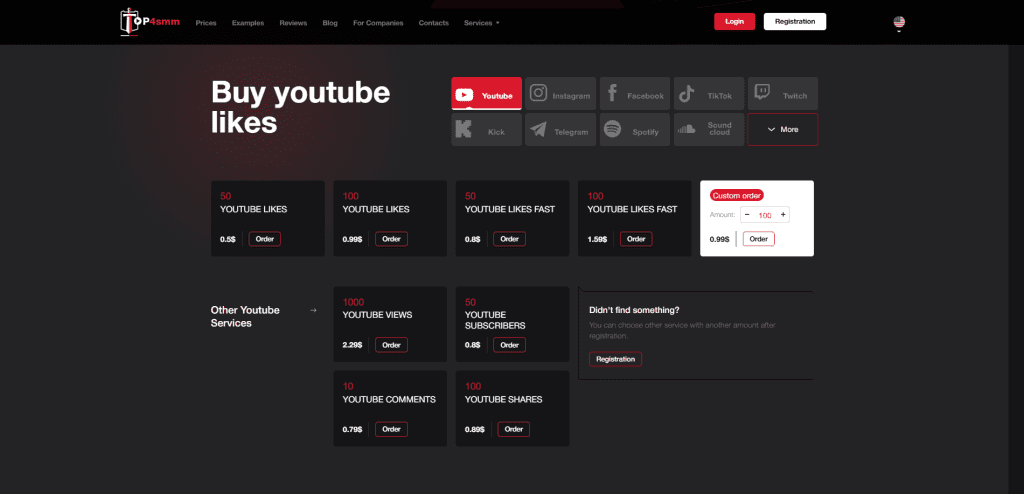Click the 2.29$ price on Youtube Views

(x=352, y=345)
